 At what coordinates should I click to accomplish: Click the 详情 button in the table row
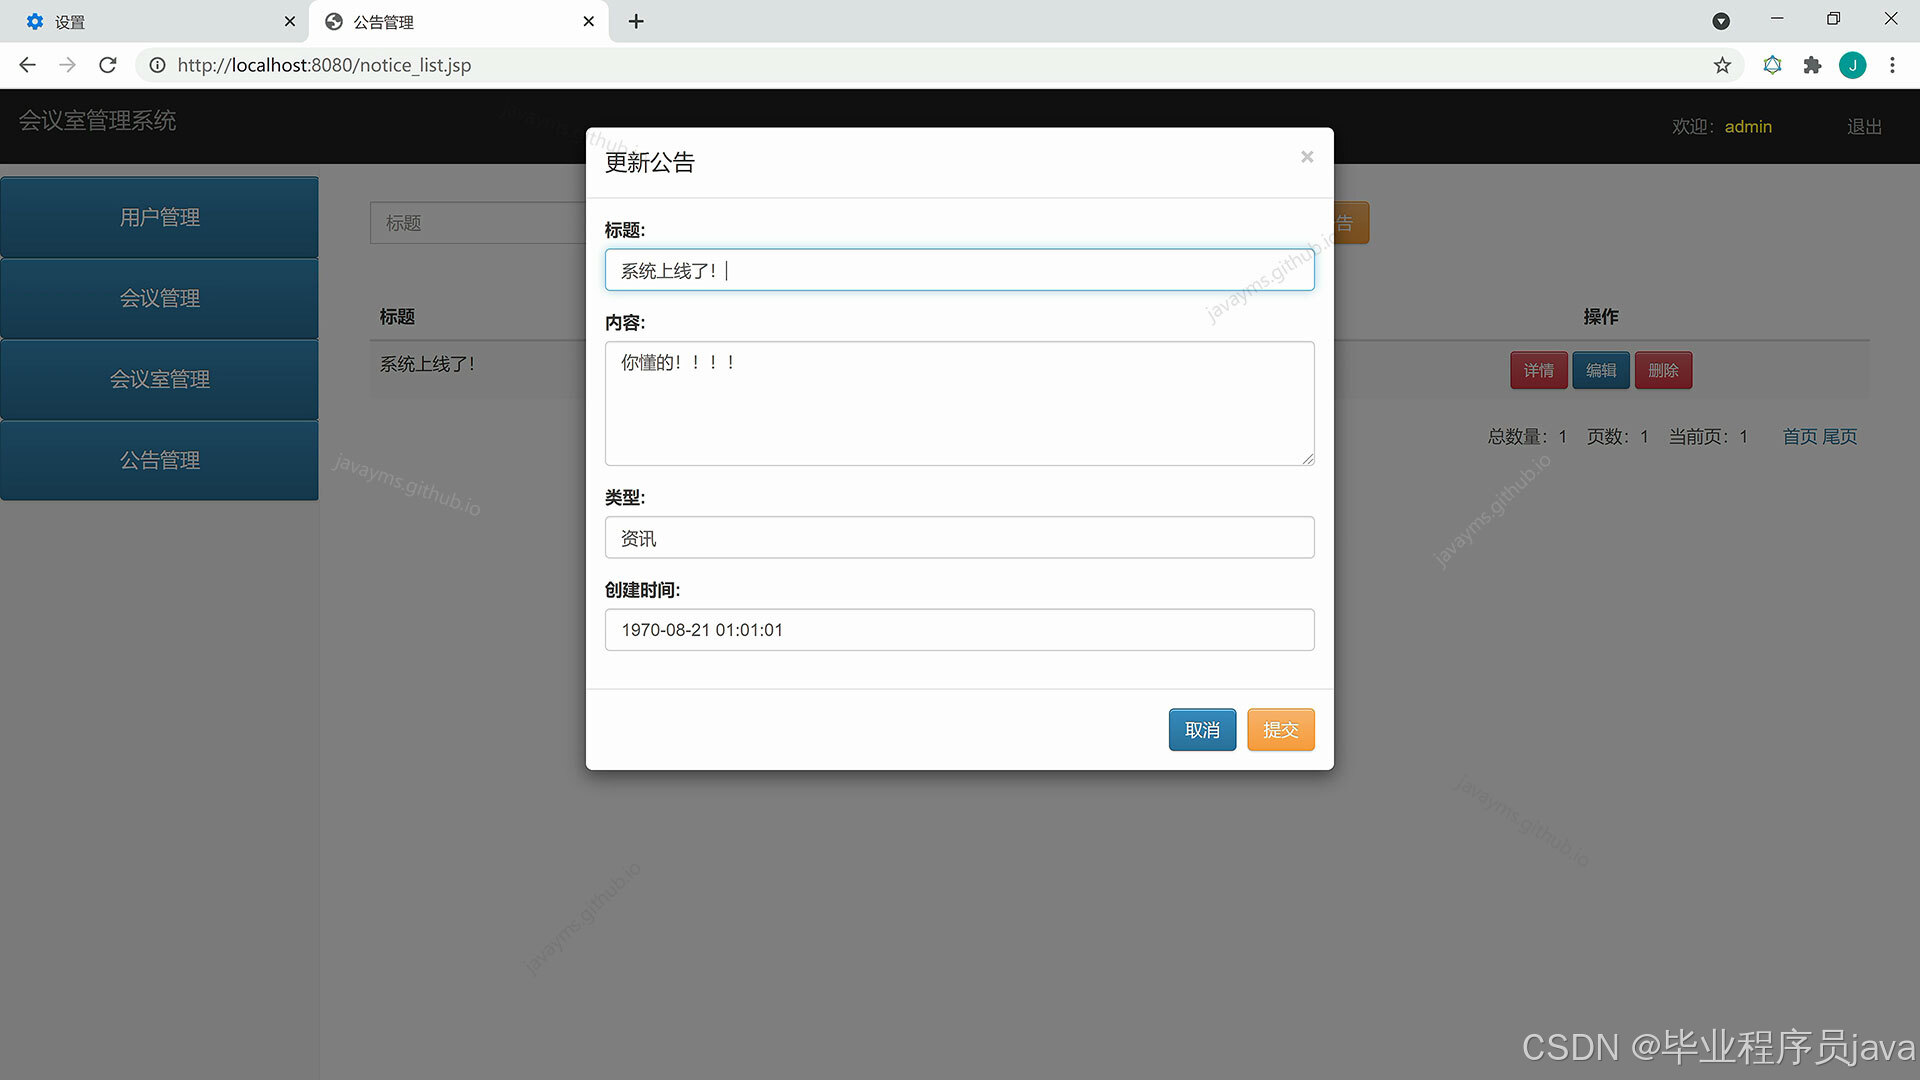point(1538,371)
